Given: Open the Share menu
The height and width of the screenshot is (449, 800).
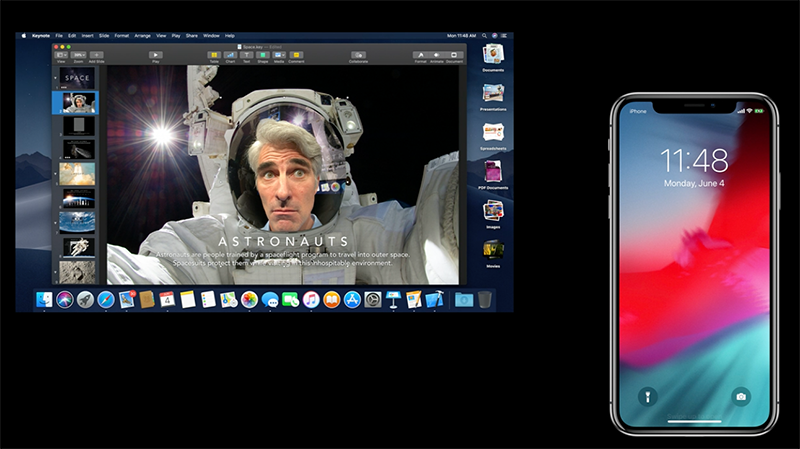Looking at the screenshot, I should point(192,36).
